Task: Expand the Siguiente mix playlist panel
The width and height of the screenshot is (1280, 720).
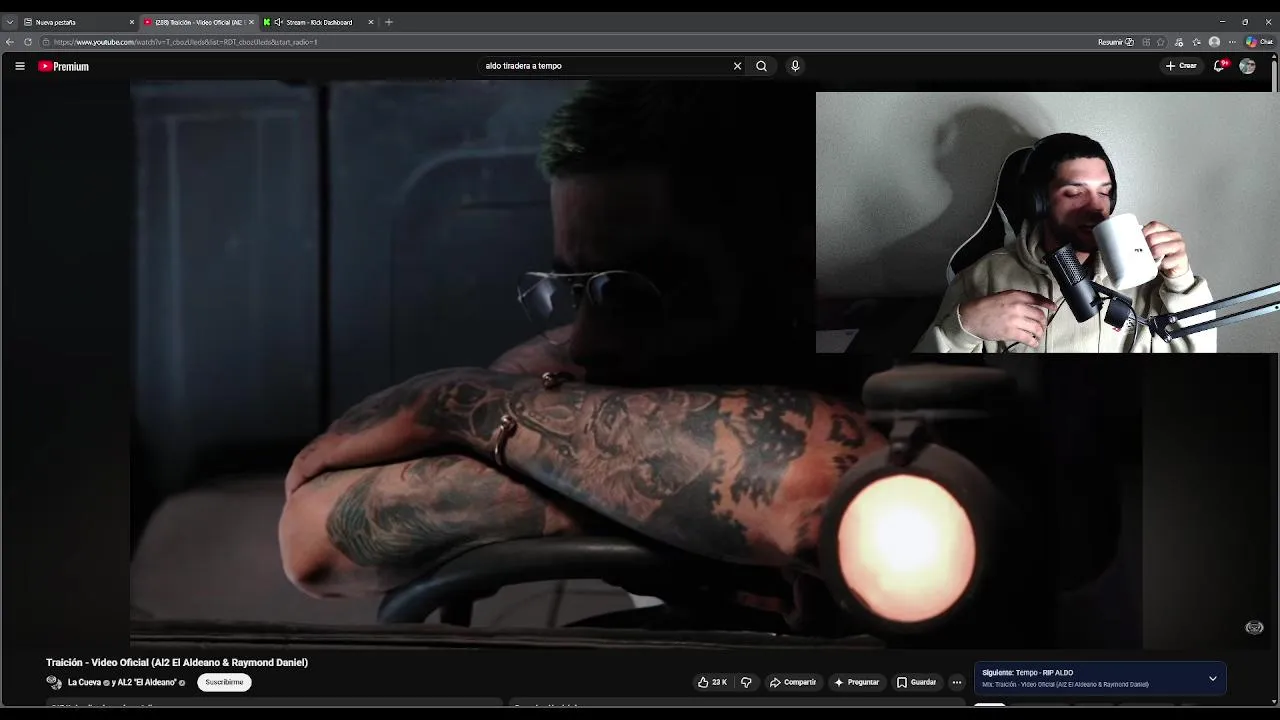Action: click(x=1213, y=678)
